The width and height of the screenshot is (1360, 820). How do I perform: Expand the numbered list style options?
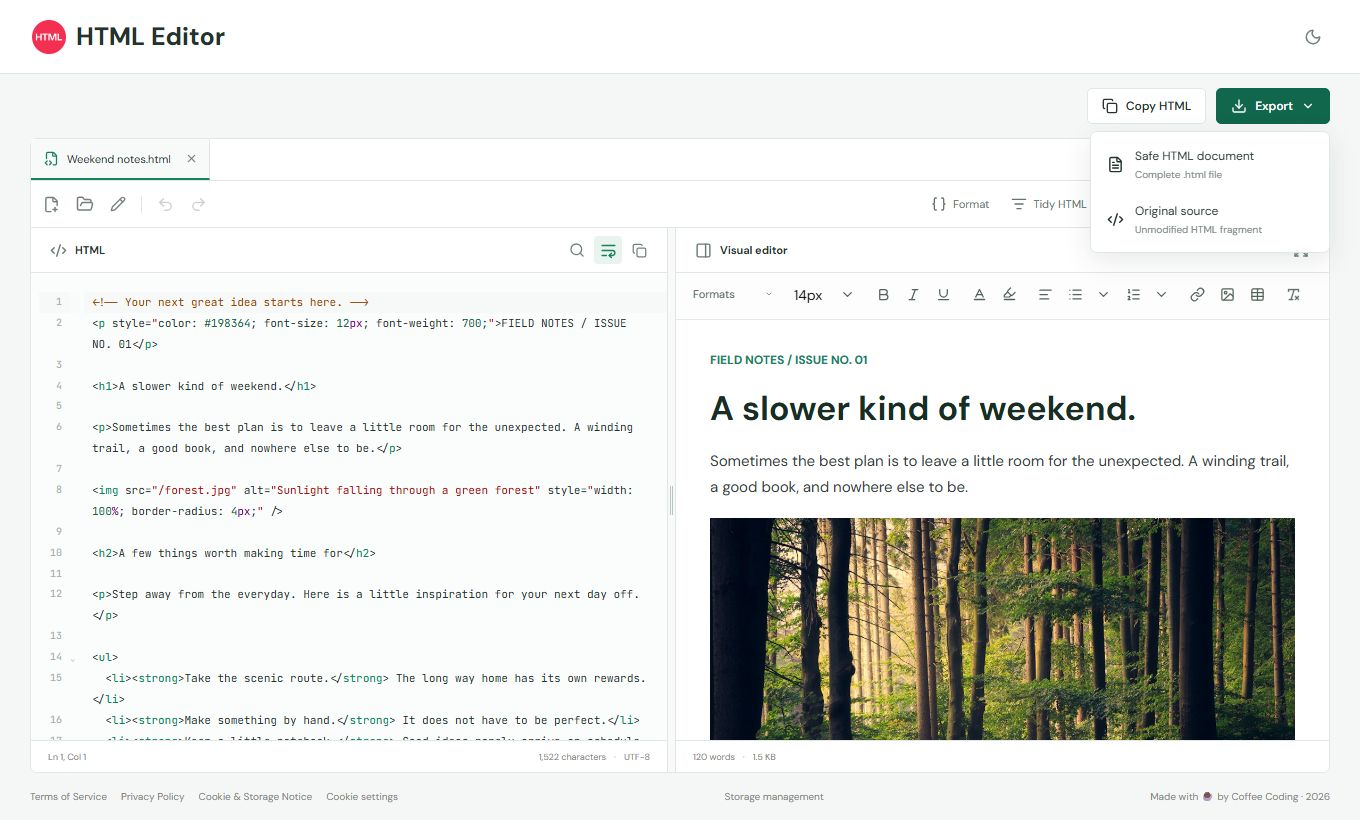click(x=1161, y=294)
